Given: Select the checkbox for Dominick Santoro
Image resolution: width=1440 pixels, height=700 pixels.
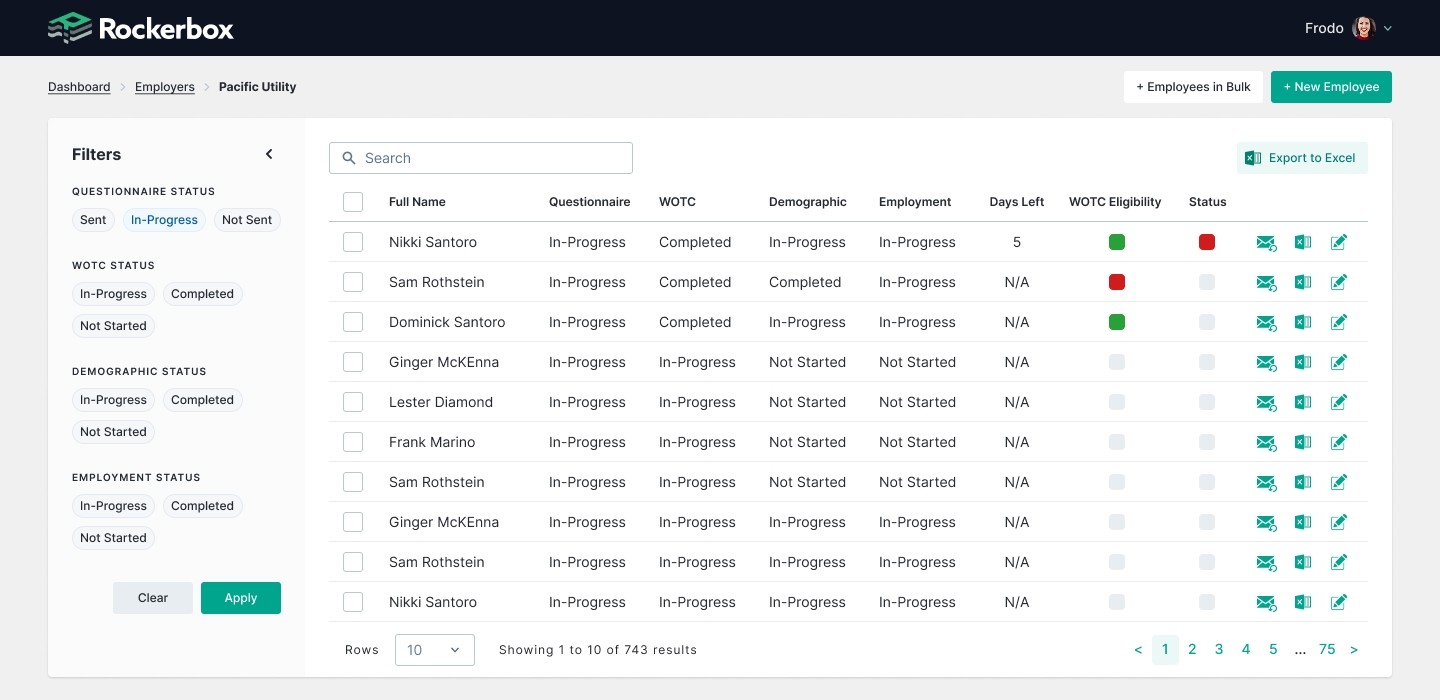Looking at the screenshot, I should 353,322.
